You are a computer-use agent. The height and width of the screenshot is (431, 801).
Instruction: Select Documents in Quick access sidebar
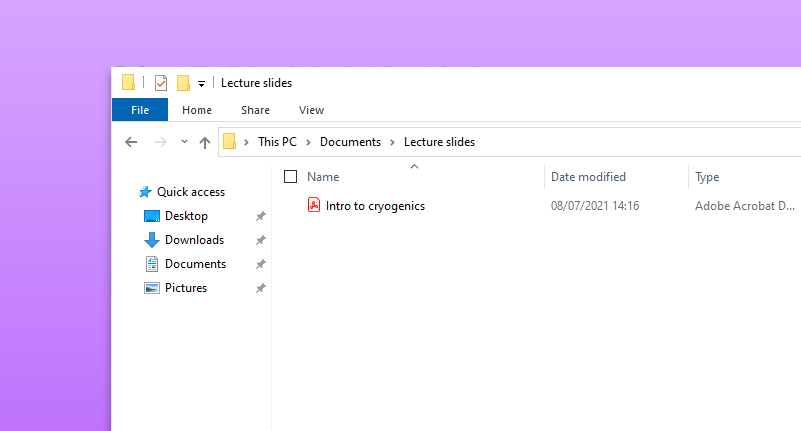(x=195, y=264)
